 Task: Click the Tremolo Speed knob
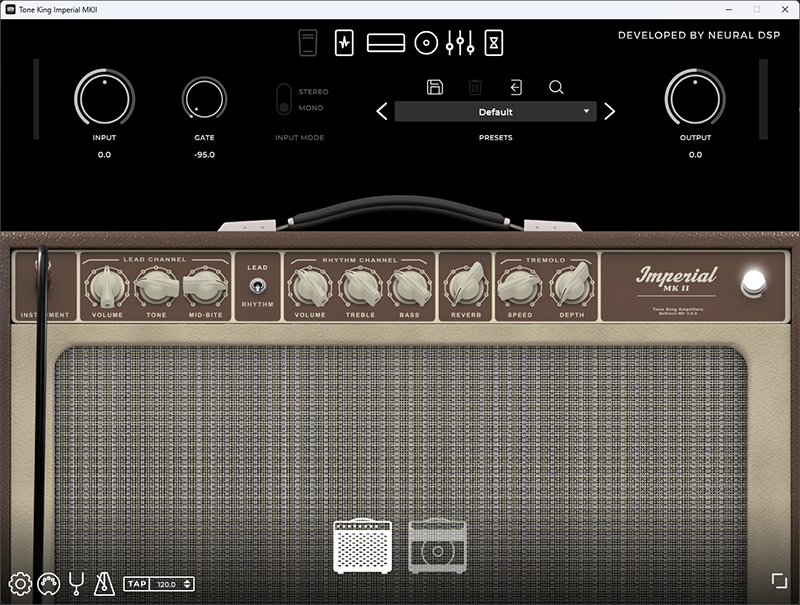click(x=520, y=287)
